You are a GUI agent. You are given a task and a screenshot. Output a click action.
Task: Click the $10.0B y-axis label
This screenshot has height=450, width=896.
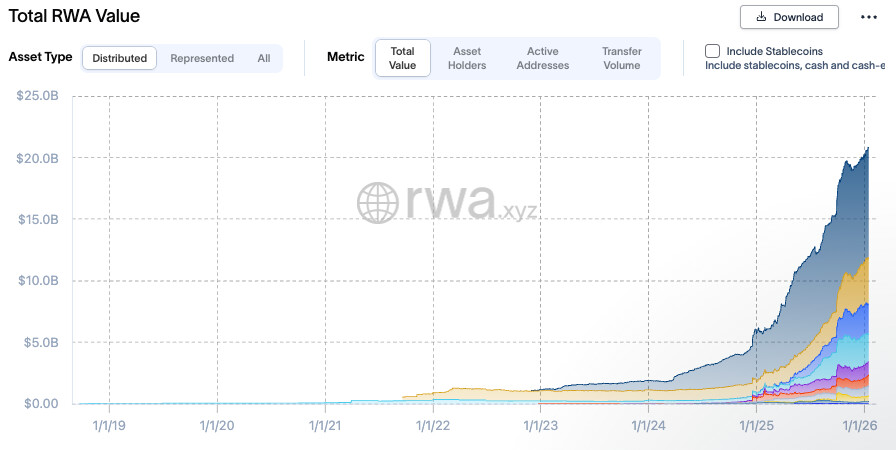coord(38,281)
